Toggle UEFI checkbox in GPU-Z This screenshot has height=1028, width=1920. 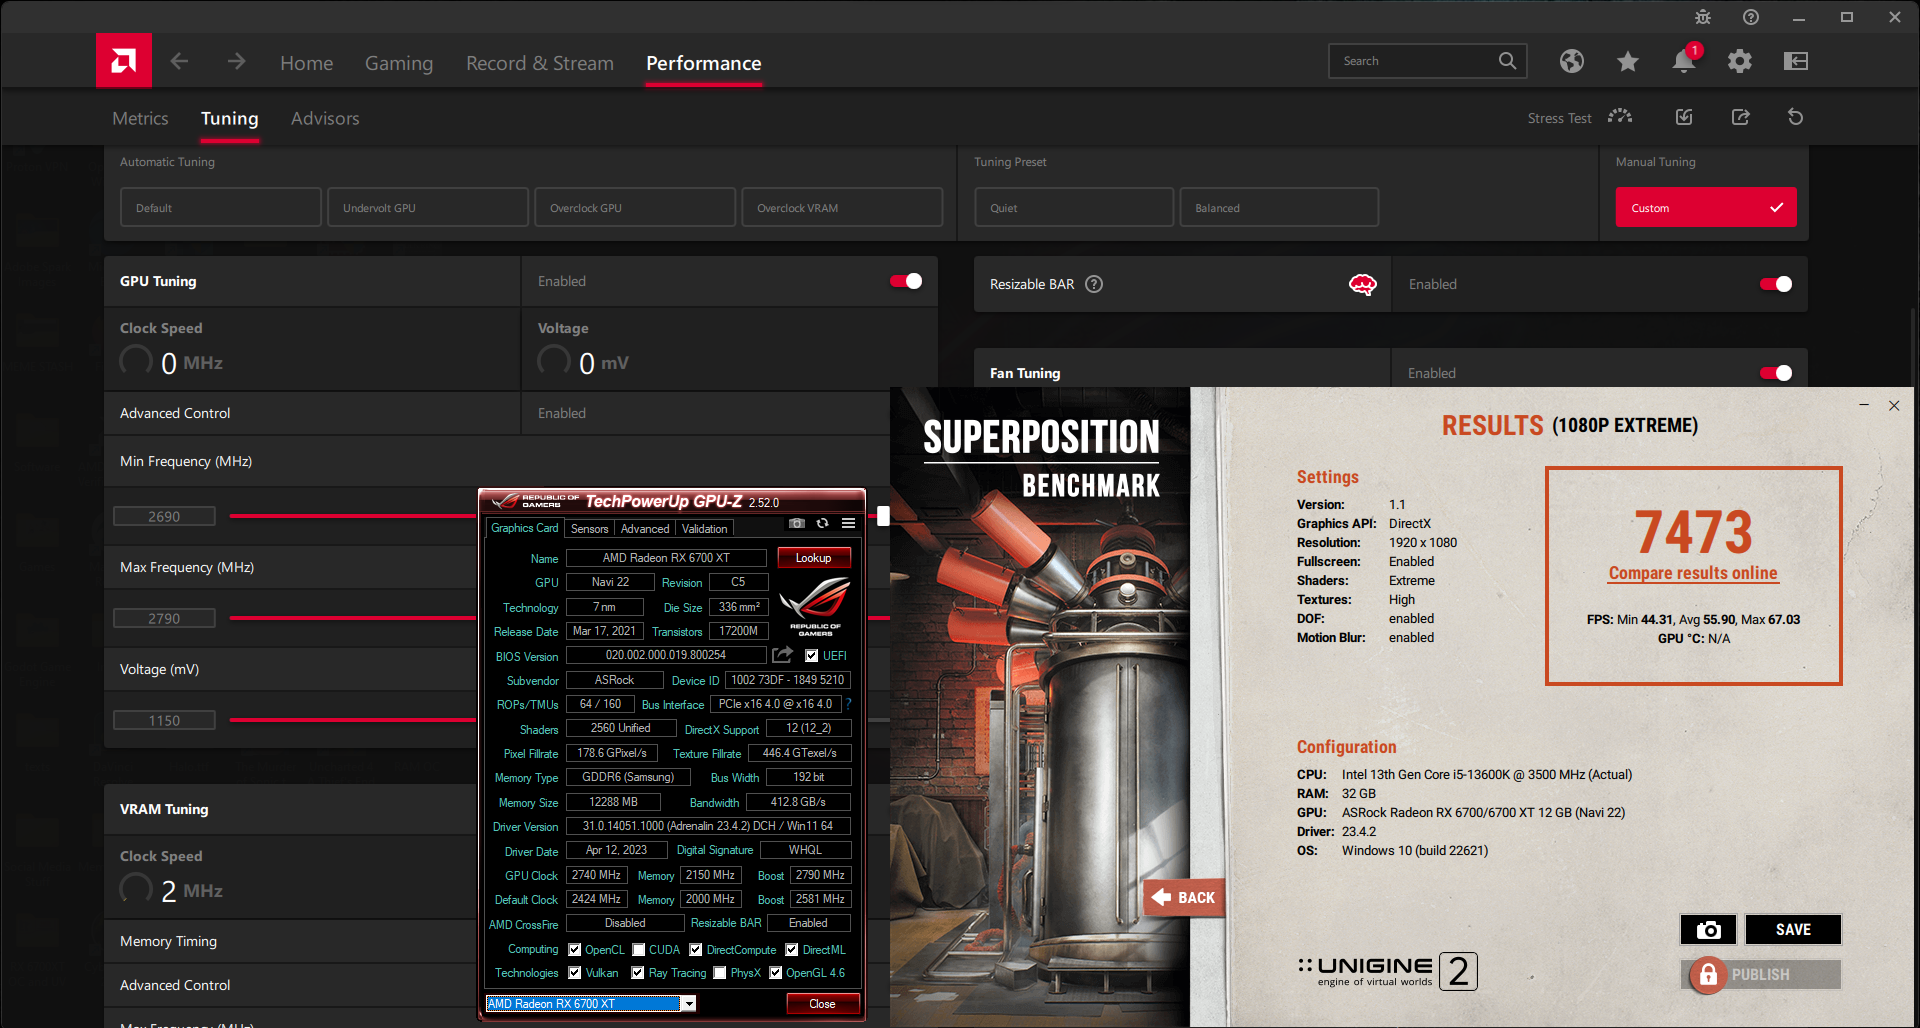pyautogui.click(x=812, y=656)
